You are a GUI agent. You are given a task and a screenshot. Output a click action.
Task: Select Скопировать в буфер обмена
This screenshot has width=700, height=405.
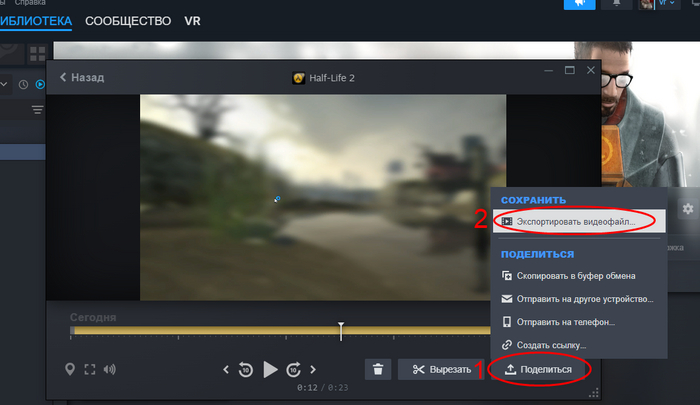point(579,276)
